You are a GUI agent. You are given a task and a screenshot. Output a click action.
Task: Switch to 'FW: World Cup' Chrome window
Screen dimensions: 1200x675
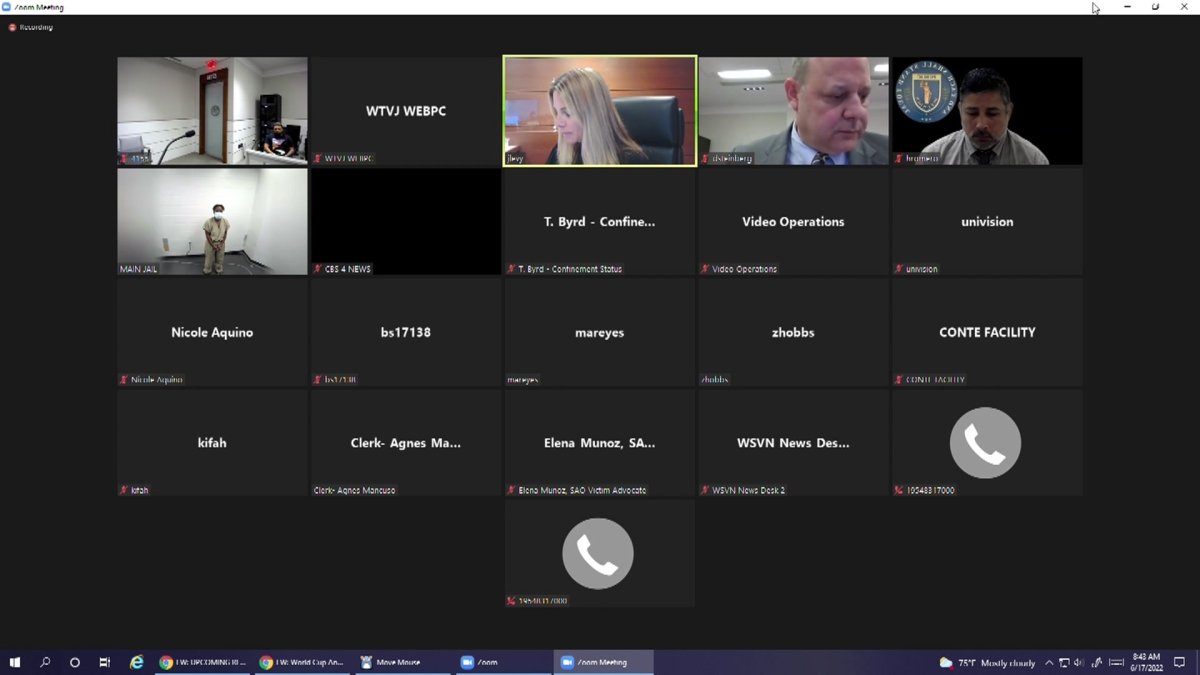[x=302, y=662]
